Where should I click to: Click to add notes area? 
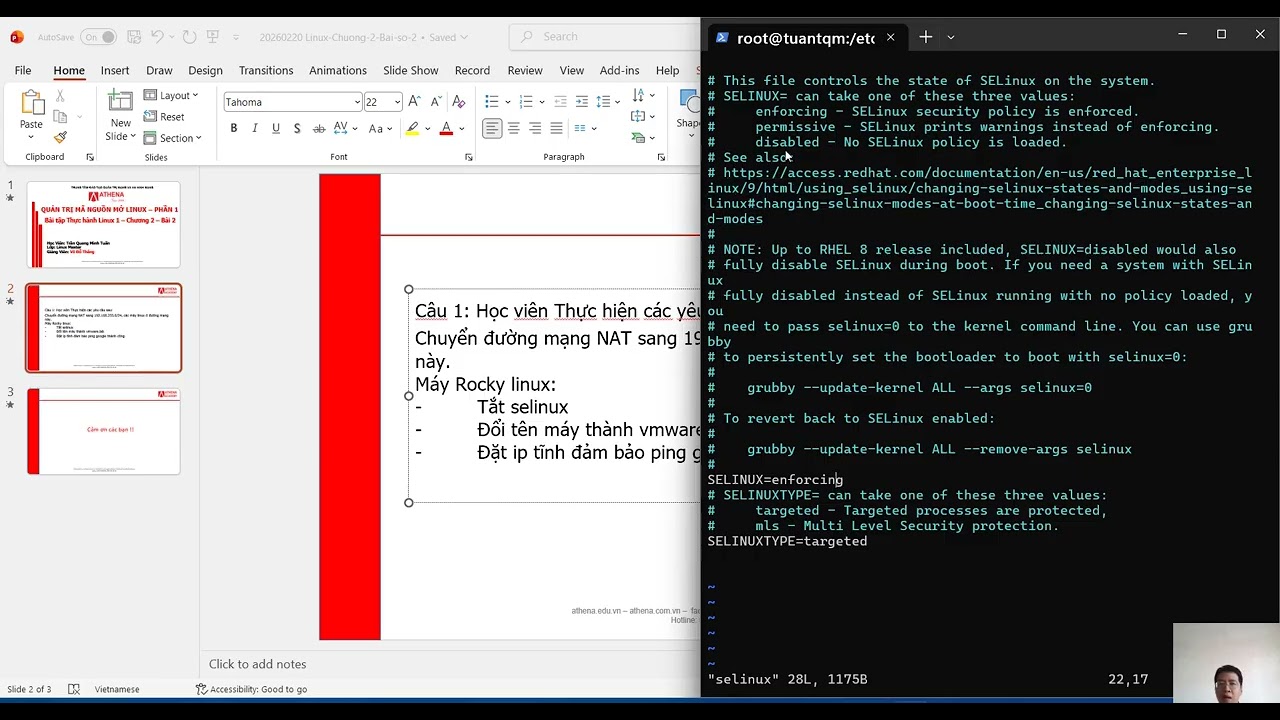(x=257, y=664)
